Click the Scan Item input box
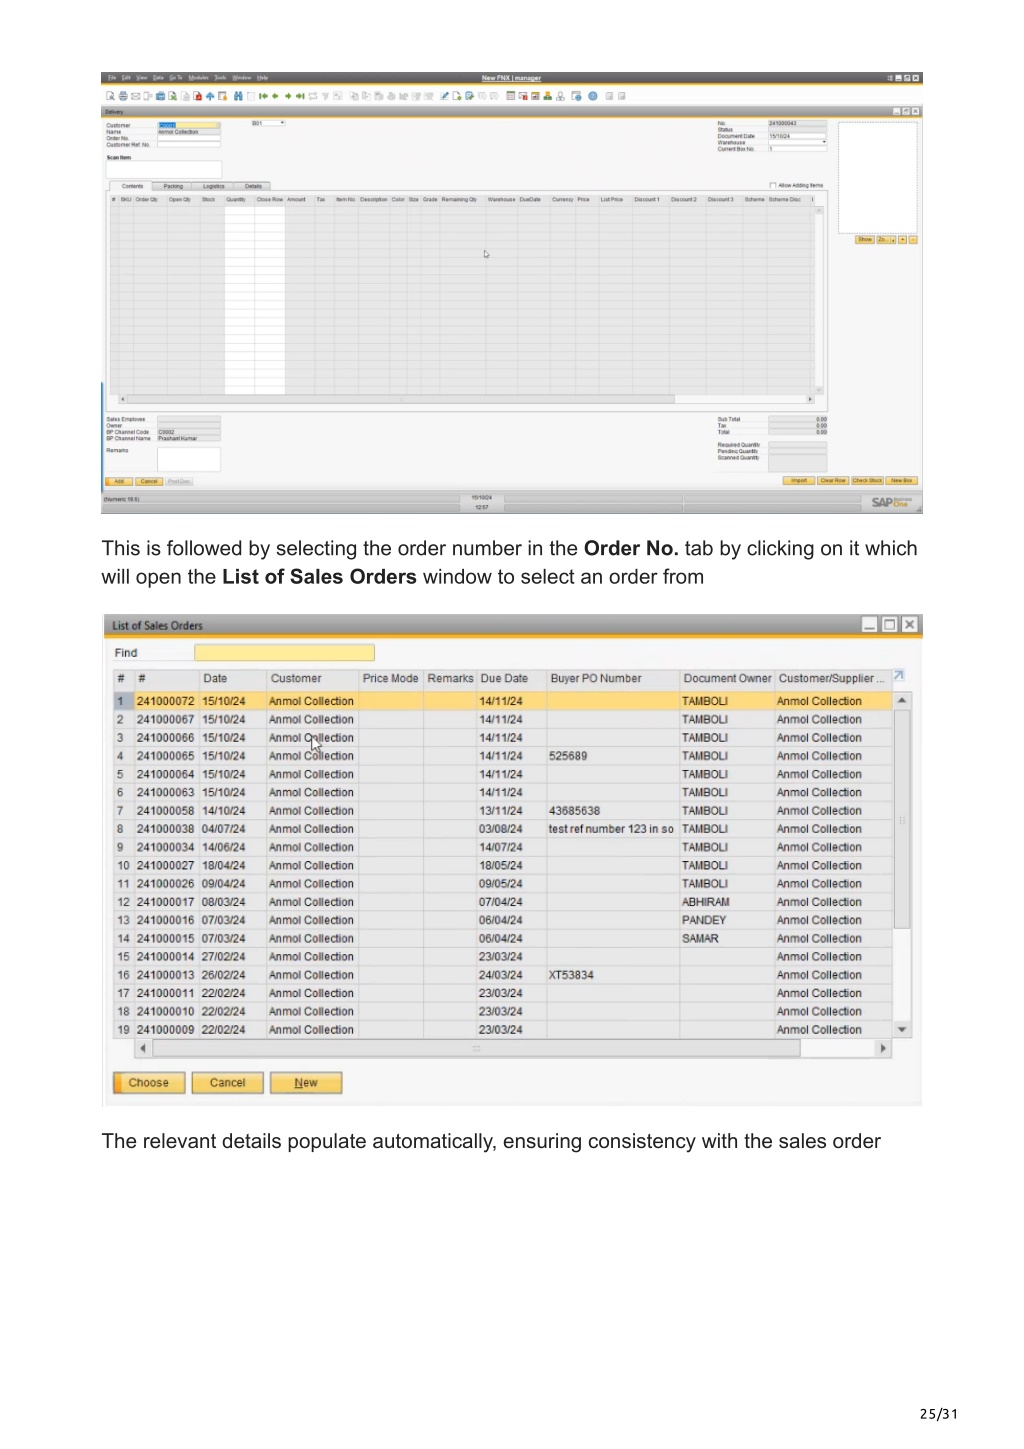Screen dimensions: 1024x1449 pyautogui.click(x=164, y=170)
